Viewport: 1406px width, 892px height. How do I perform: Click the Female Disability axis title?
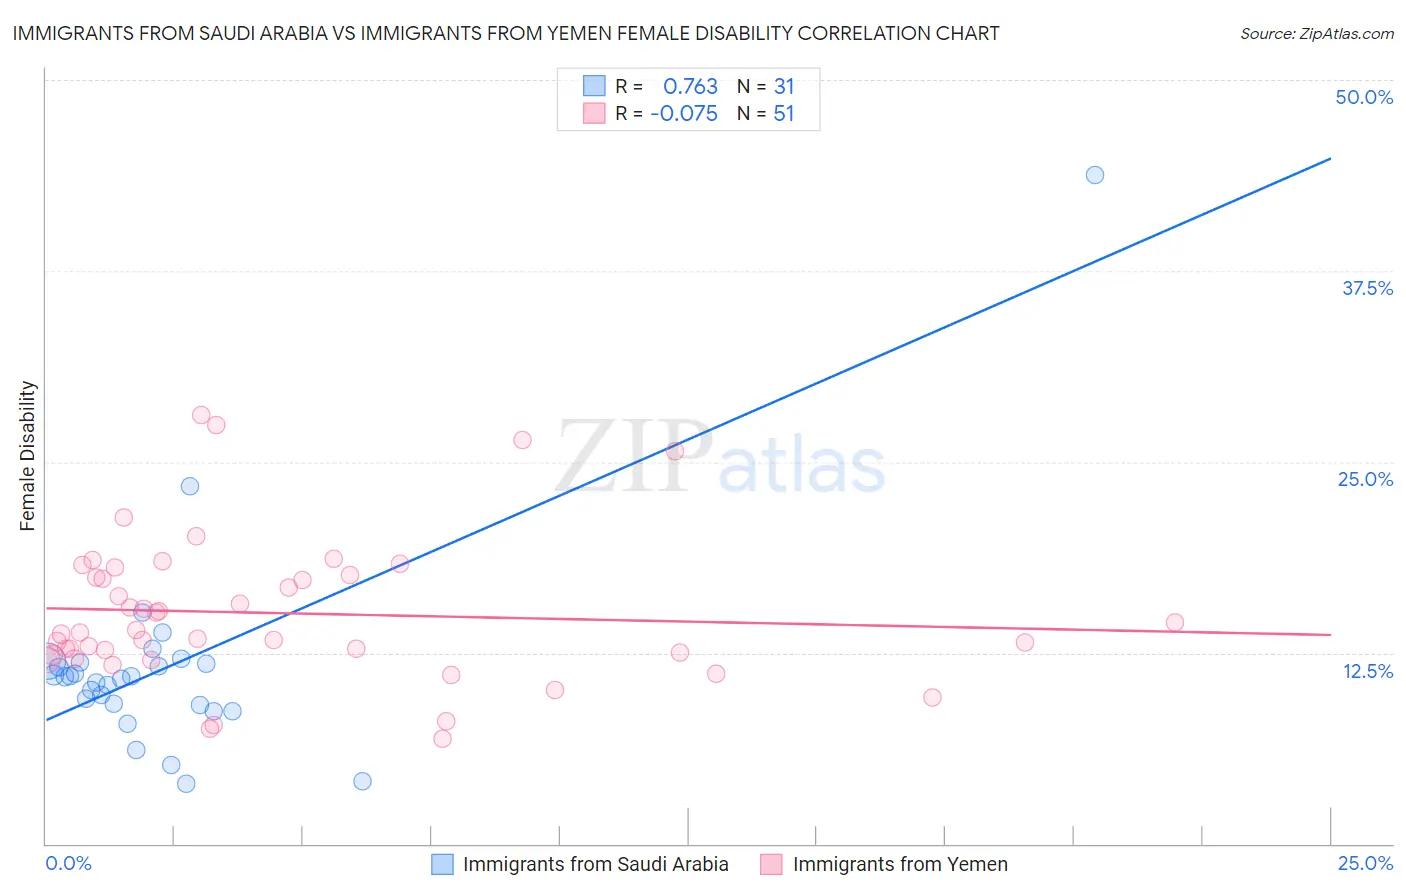coord(28,456)
